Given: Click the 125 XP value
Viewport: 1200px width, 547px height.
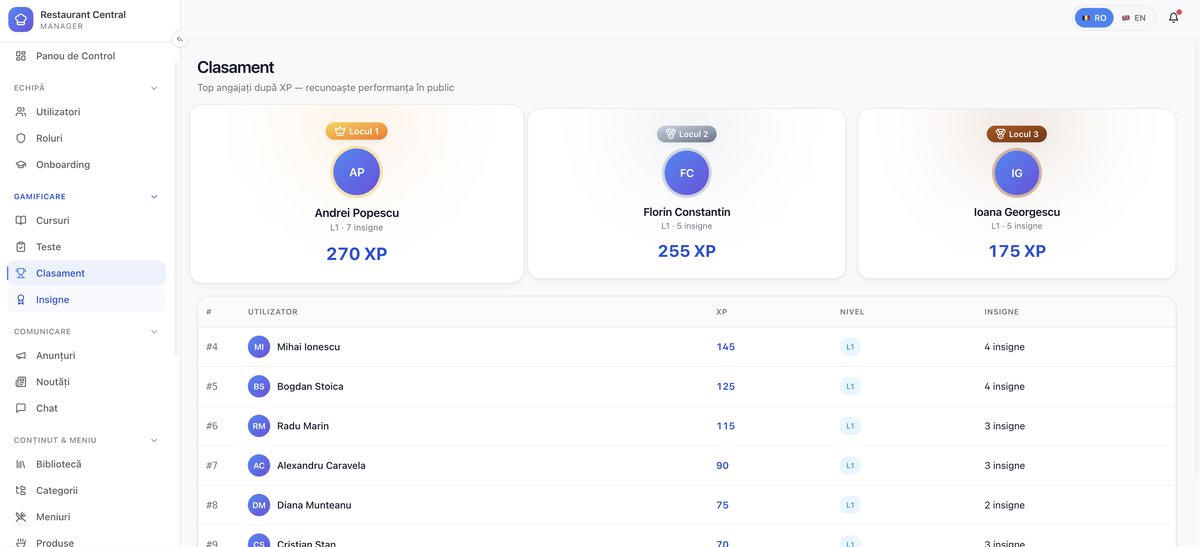Looking at the screenshot, I should point(726,386).
